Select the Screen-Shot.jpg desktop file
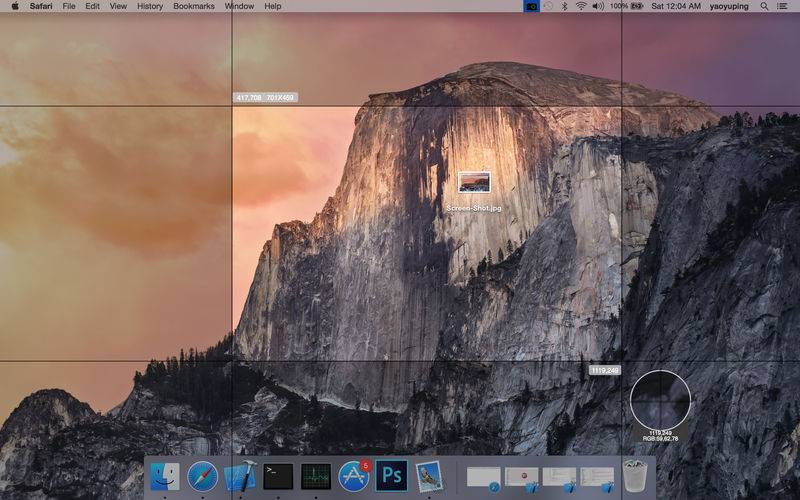The height and width of the screenshot is (500, 800). pyautogui.click(x=474, y=182)
